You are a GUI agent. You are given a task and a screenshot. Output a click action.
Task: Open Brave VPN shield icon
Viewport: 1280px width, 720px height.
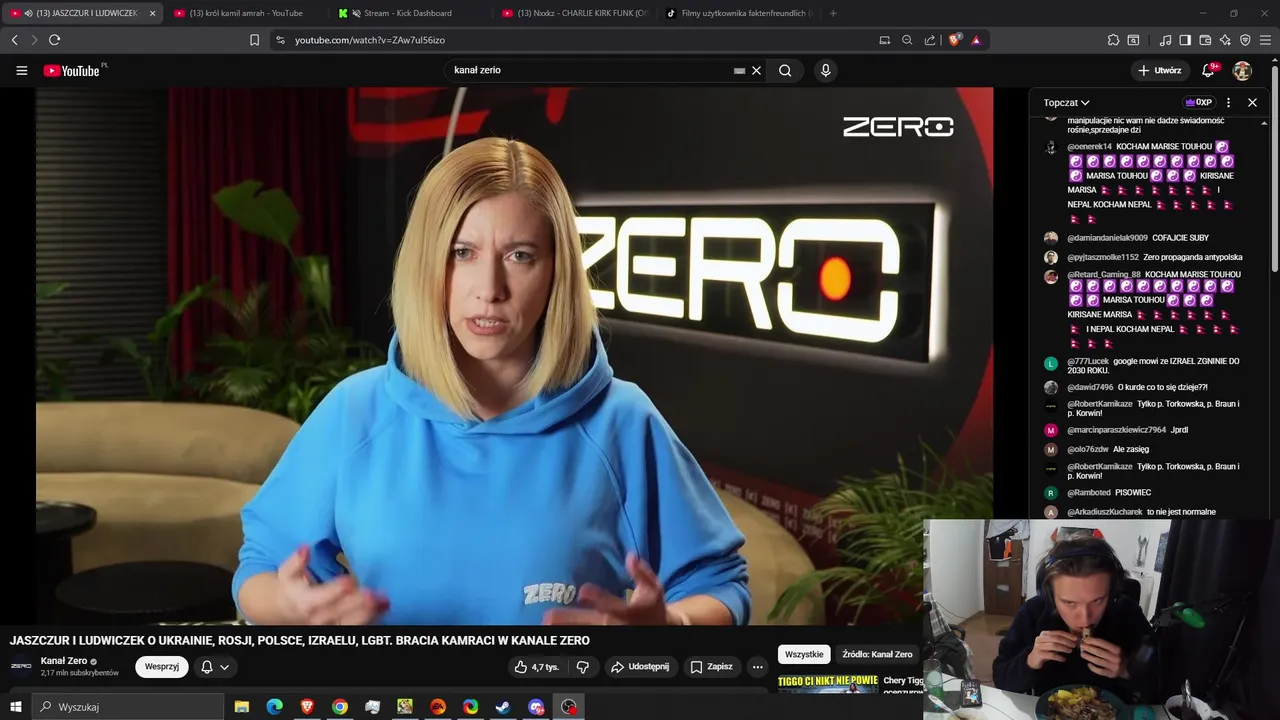[1245, 40]
